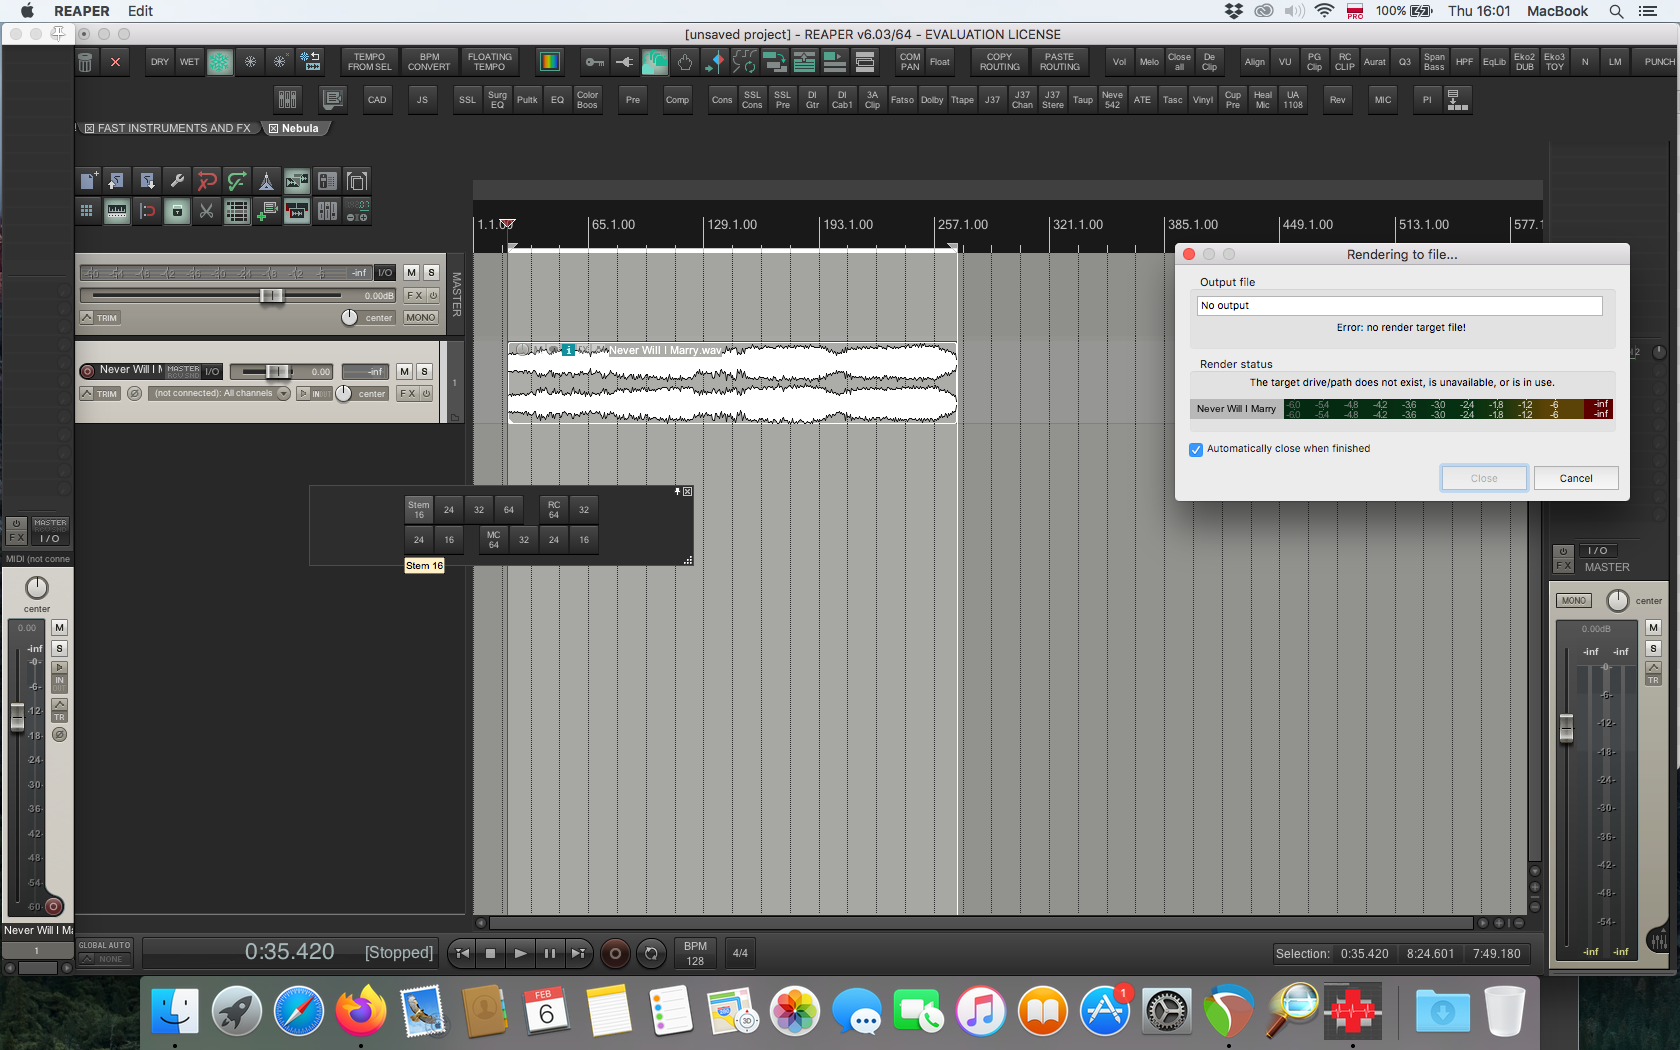Click the Never Will I Marry volume fader
The height and width of the screenshot is (1050, 1680).
click(x=277, y=371)
